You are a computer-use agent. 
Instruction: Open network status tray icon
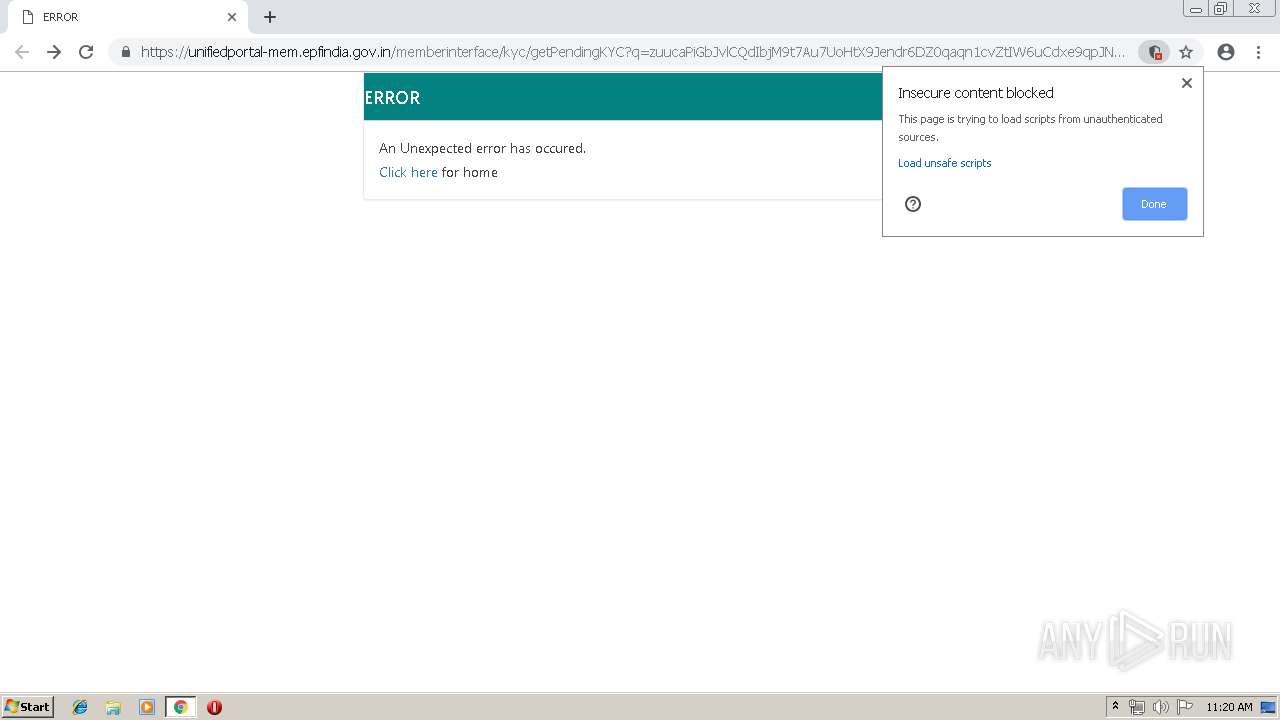1137,707
